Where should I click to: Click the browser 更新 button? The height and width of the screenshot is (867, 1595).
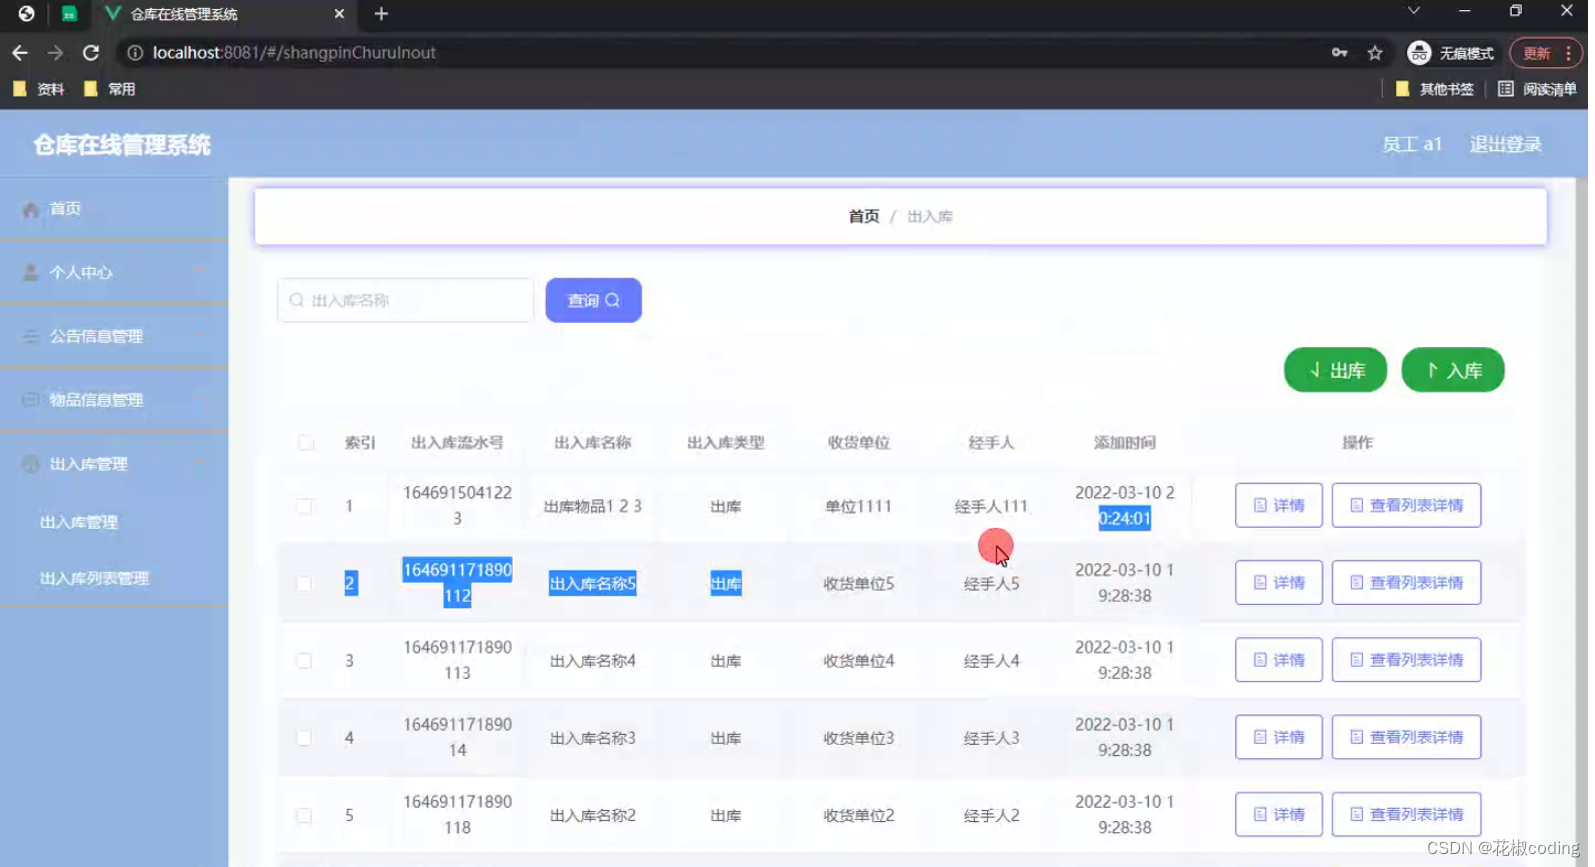(x=1536, y=53)
